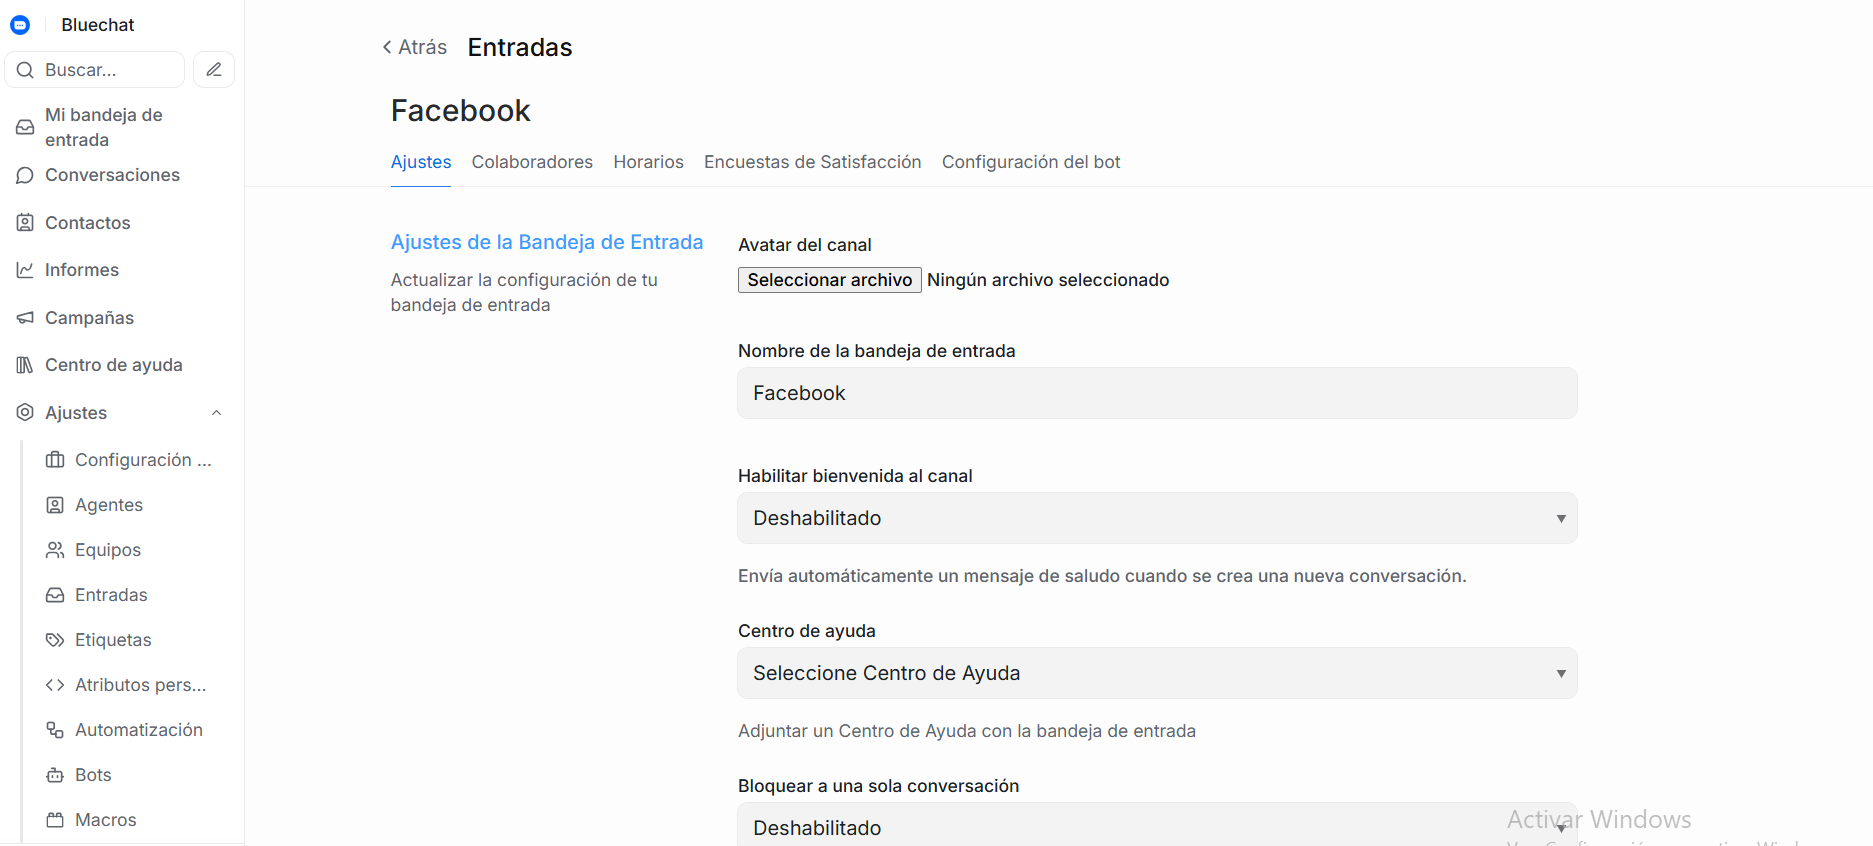Screen dimensions: 1873x846
Task: Expand Seleccione Centro de Ayuda dropdown
Action: pyautogui.click(x=1157, y=673)
